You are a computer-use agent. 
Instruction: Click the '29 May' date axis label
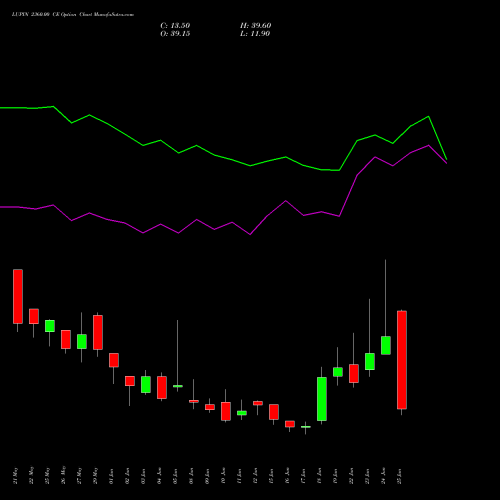coord(95,476)
